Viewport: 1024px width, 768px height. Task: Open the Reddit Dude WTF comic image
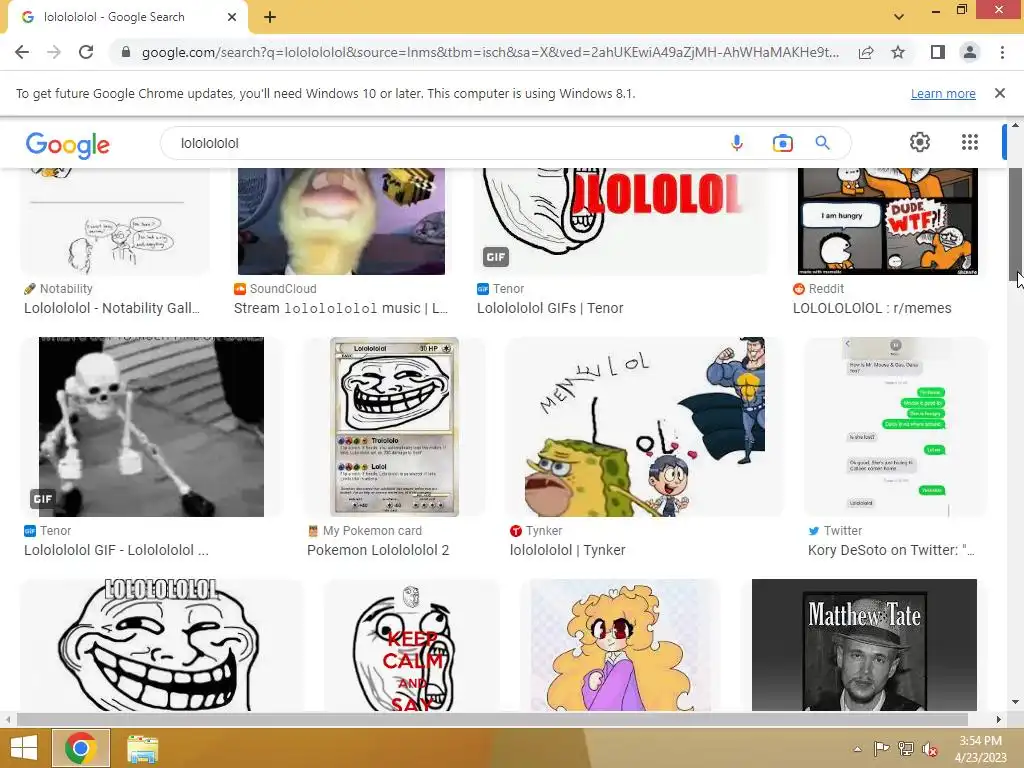[888, 221]
